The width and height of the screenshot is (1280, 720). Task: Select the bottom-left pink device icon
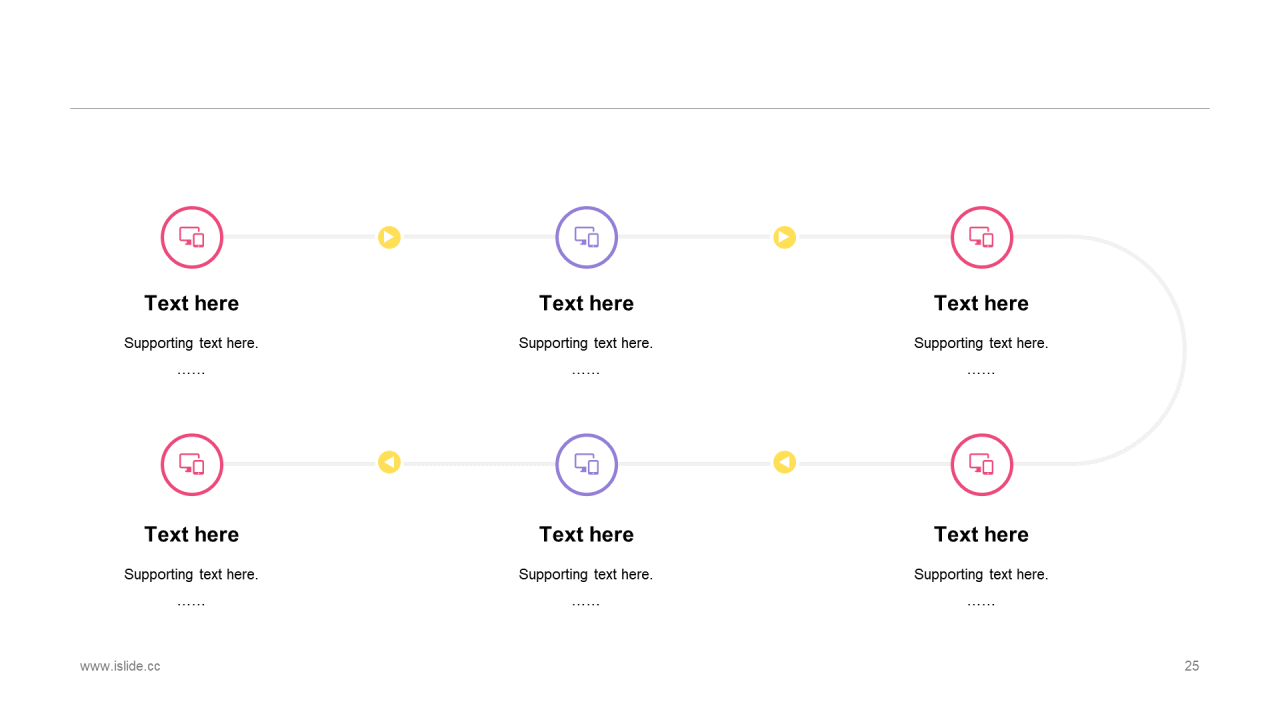click(192, 464)
